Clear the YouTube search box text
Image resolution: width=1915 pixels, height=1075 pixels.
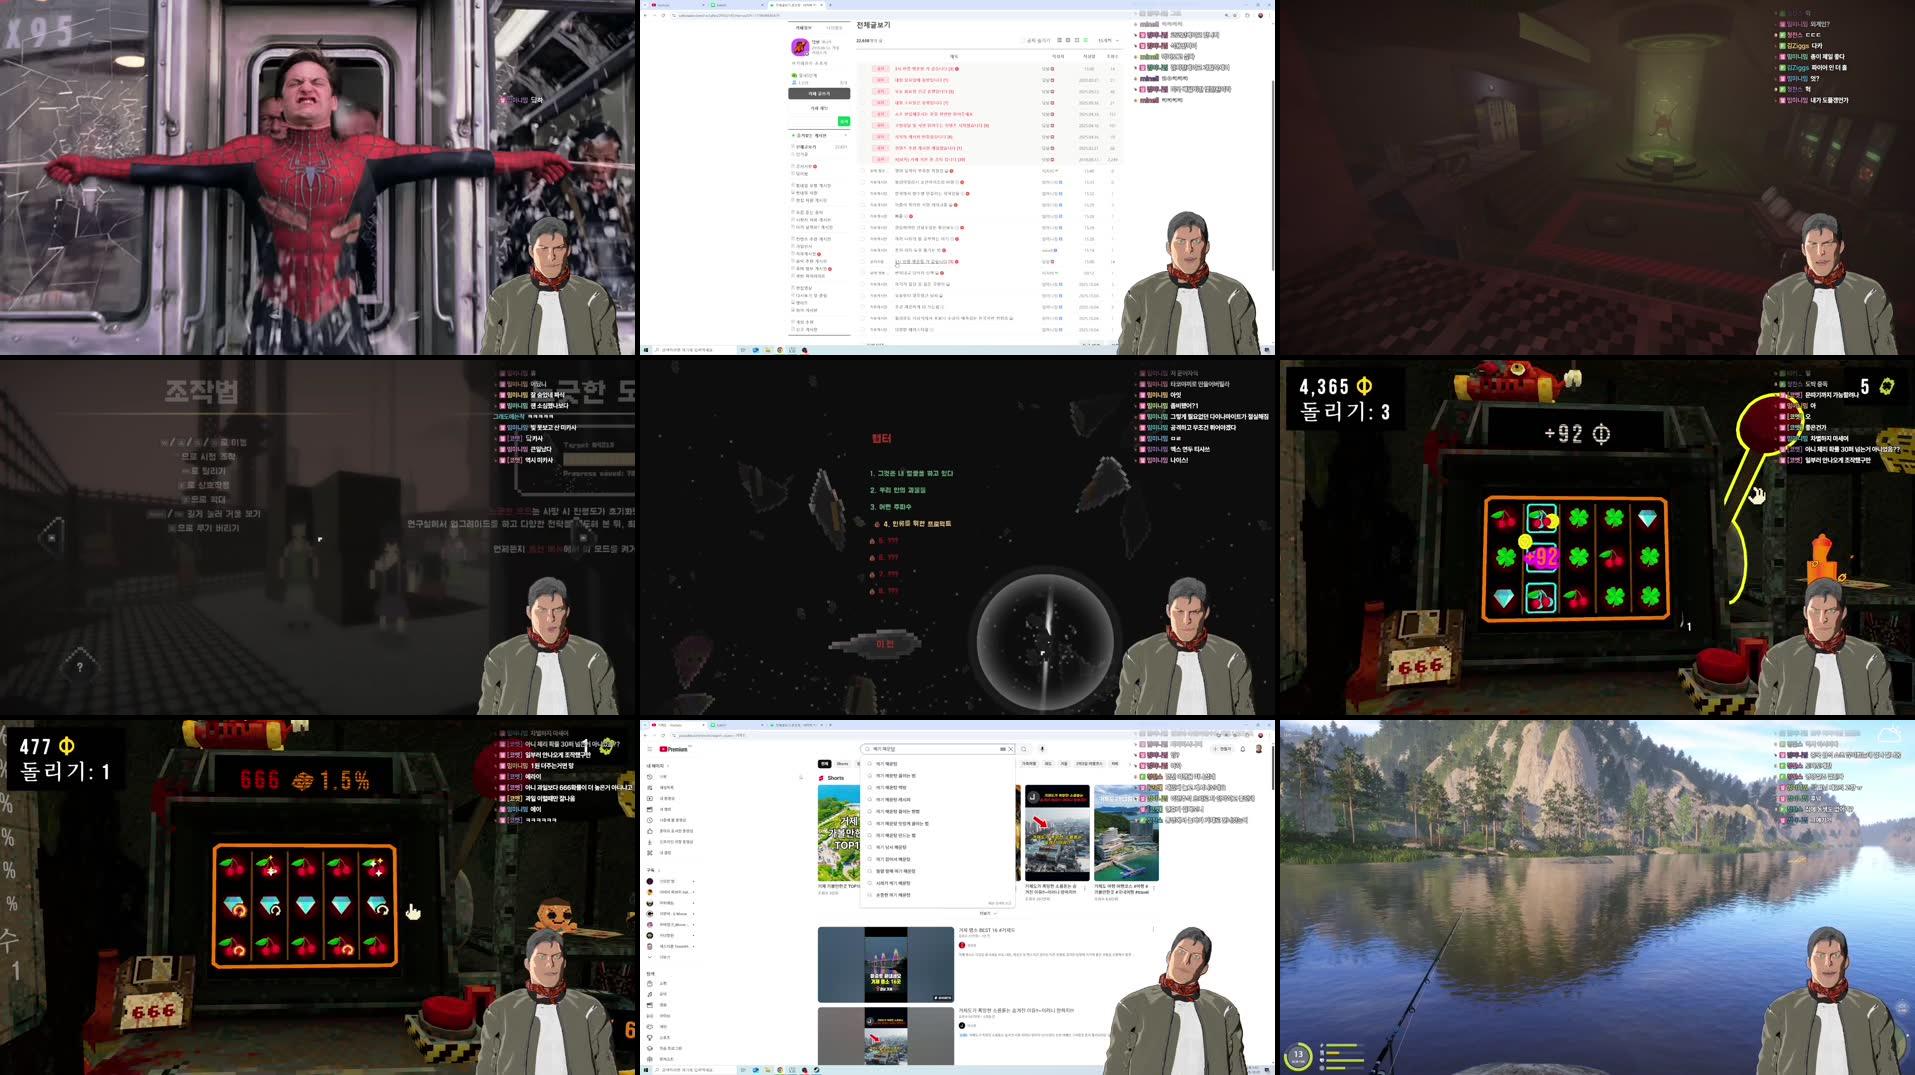[x=1010, y=749]
